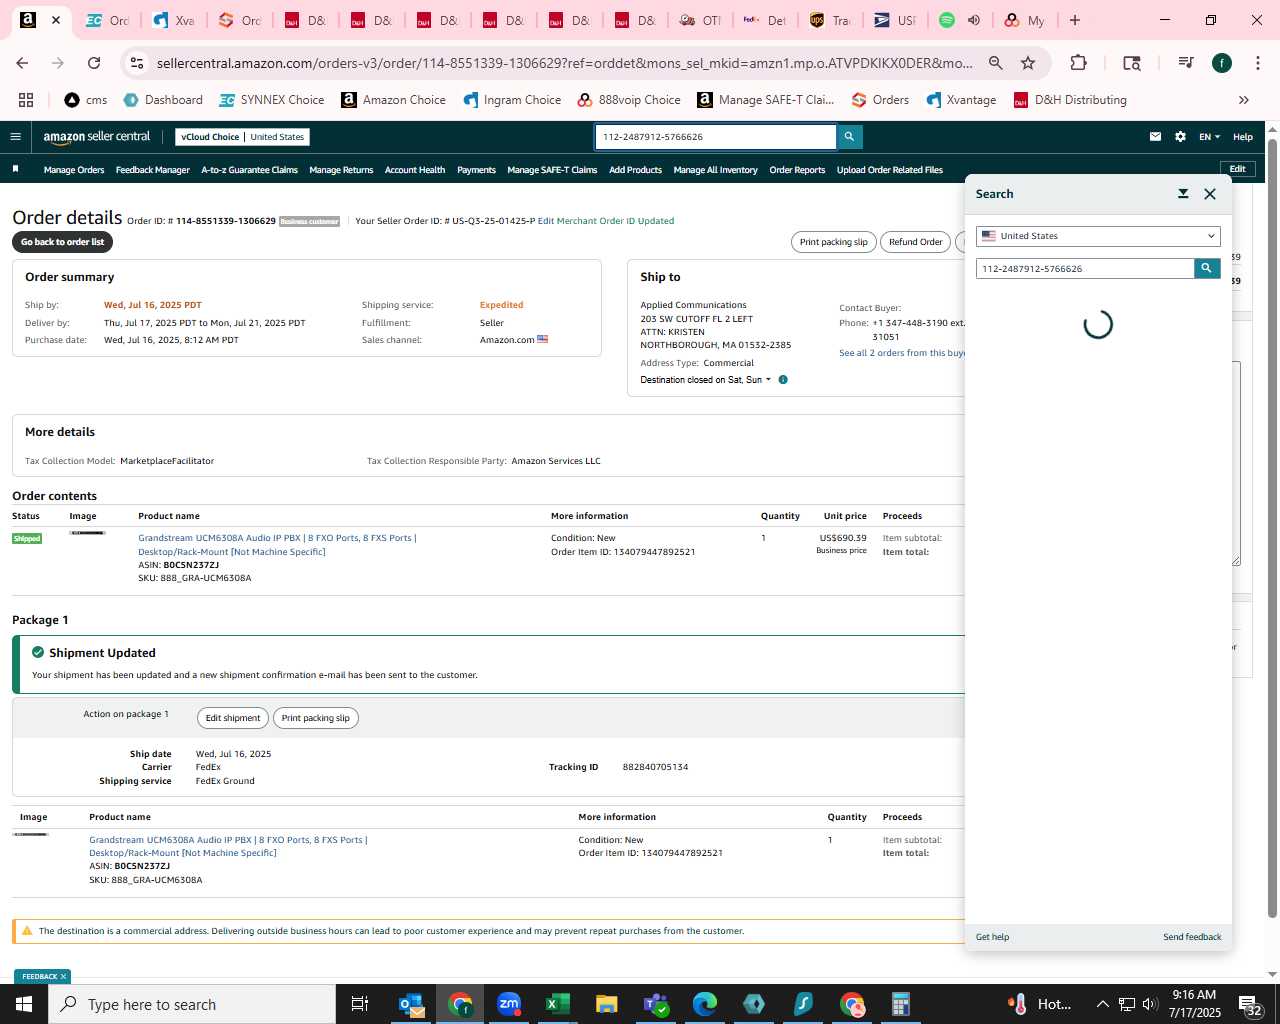Click Edit shipment button
The height and width of the screenshot is (1024, 1280).
coord(232,718)
